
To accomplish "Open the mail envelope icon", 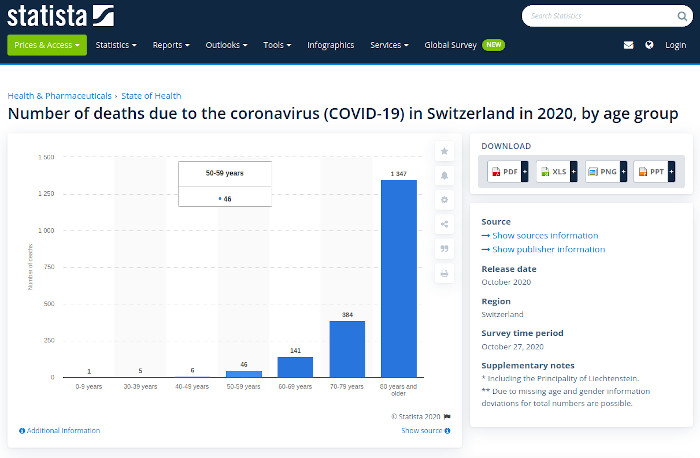I will [x=628, y=45].
